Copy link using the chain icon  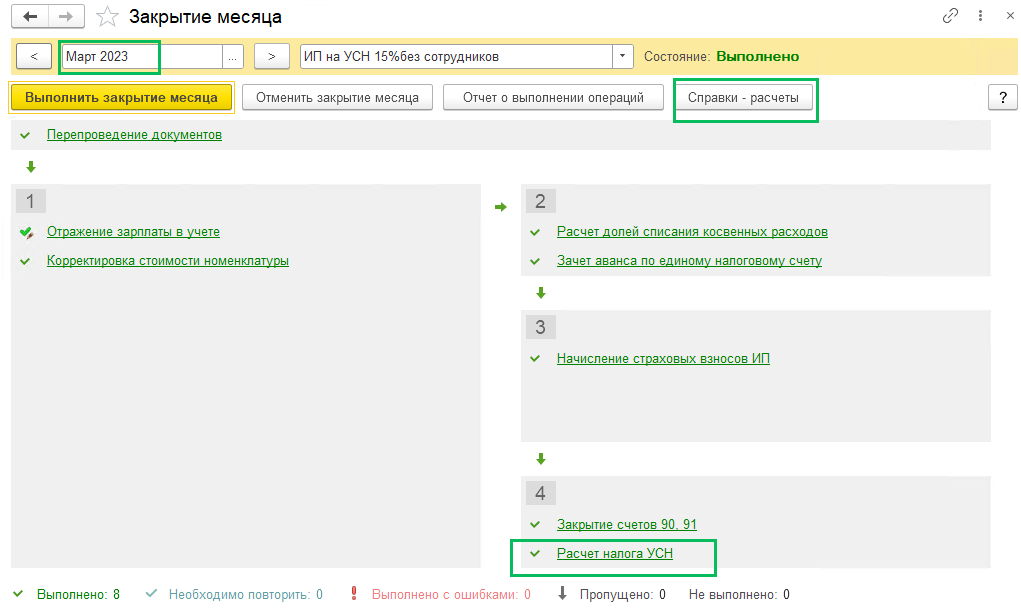point(950,17)
